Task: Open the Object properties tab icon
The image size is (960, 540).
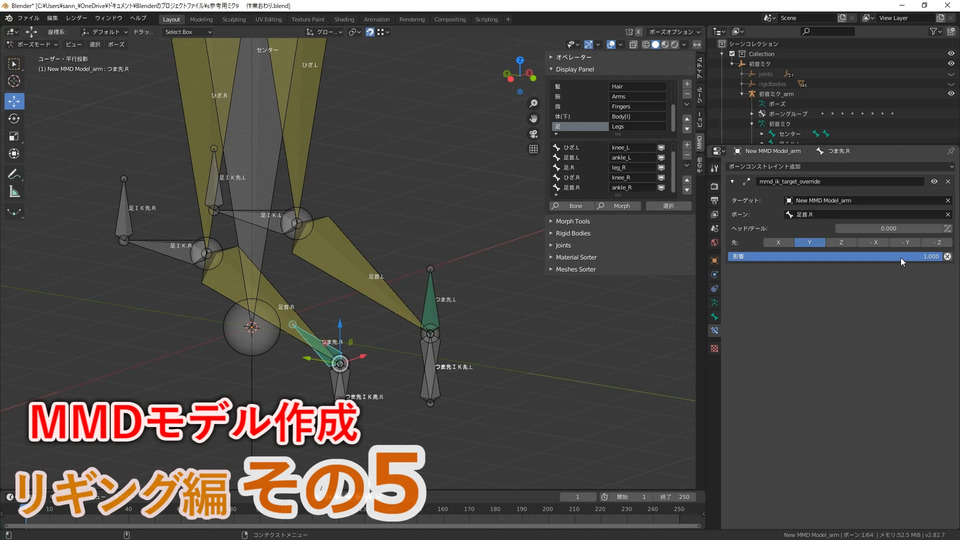Action: 714,260
